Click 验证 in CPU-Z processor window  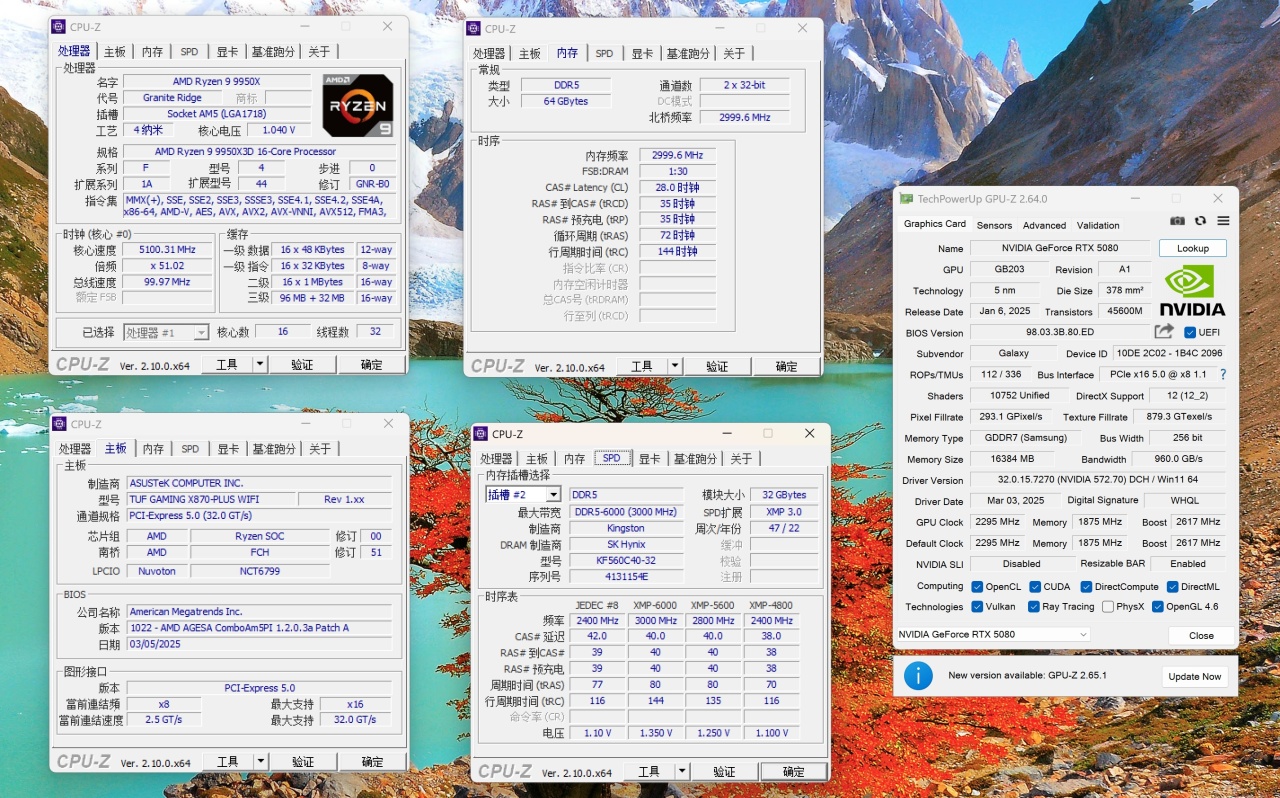tap(302, 365)
